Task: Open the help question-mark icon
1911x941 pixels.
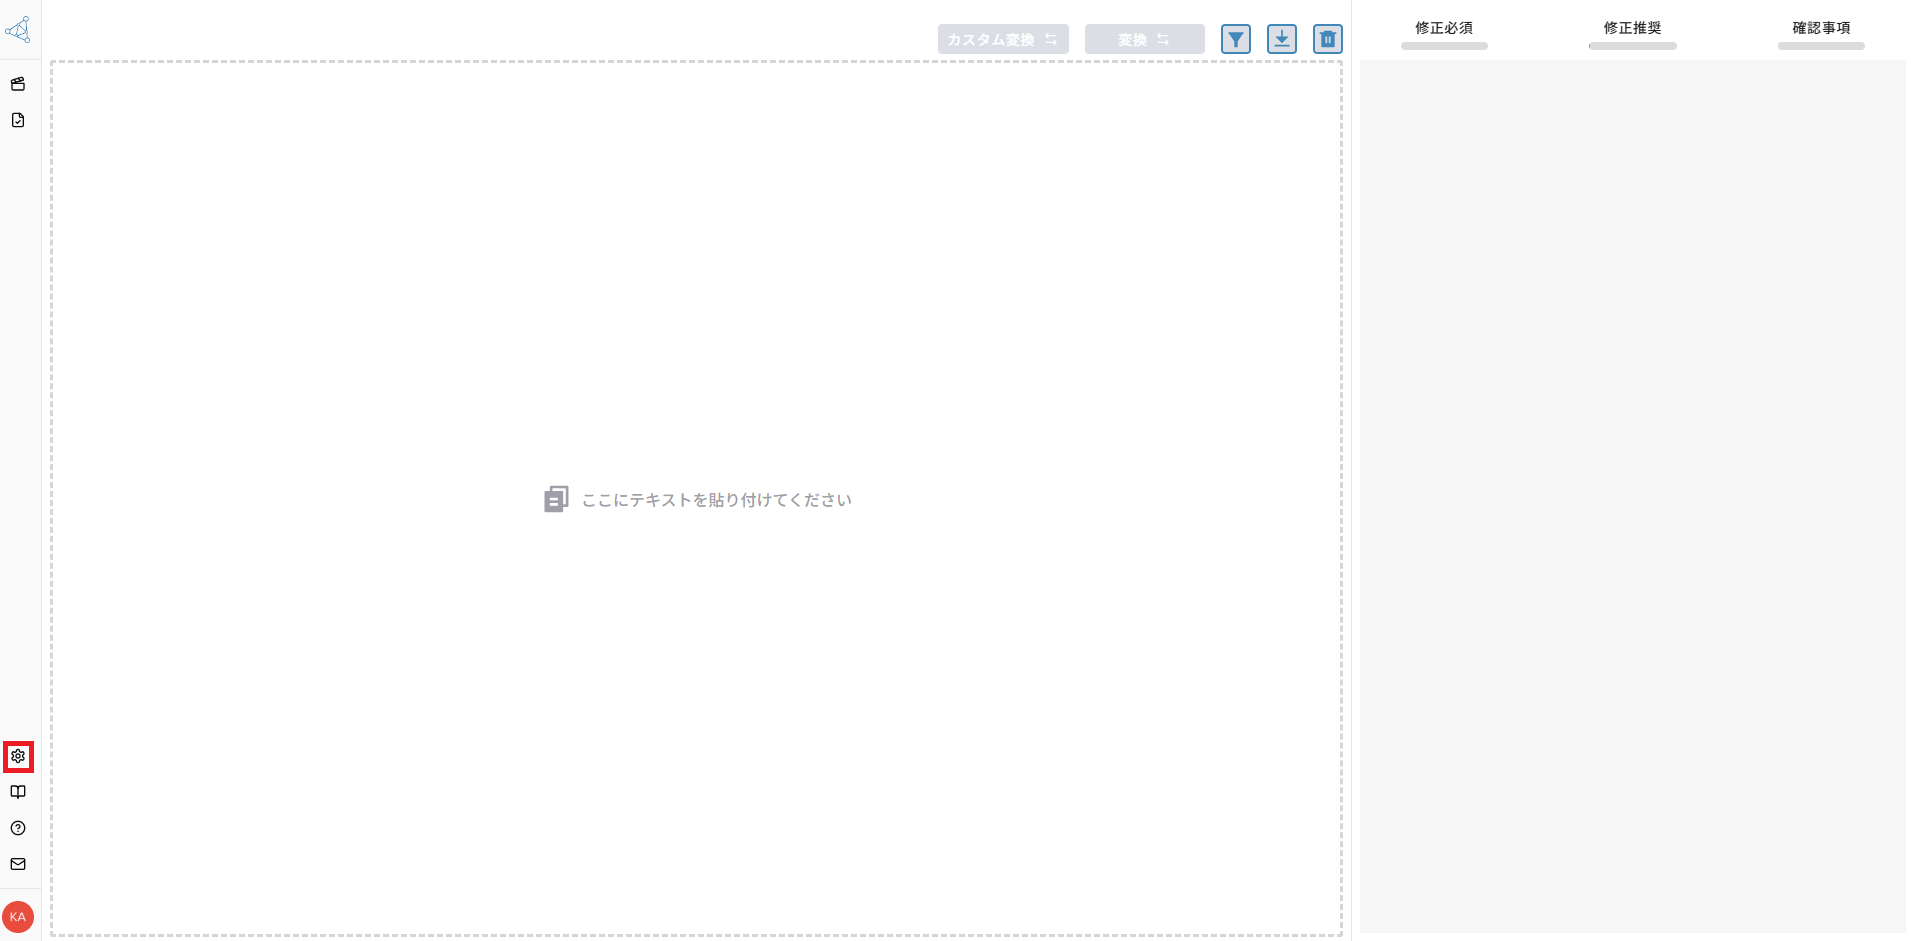Action: (17, 828)
